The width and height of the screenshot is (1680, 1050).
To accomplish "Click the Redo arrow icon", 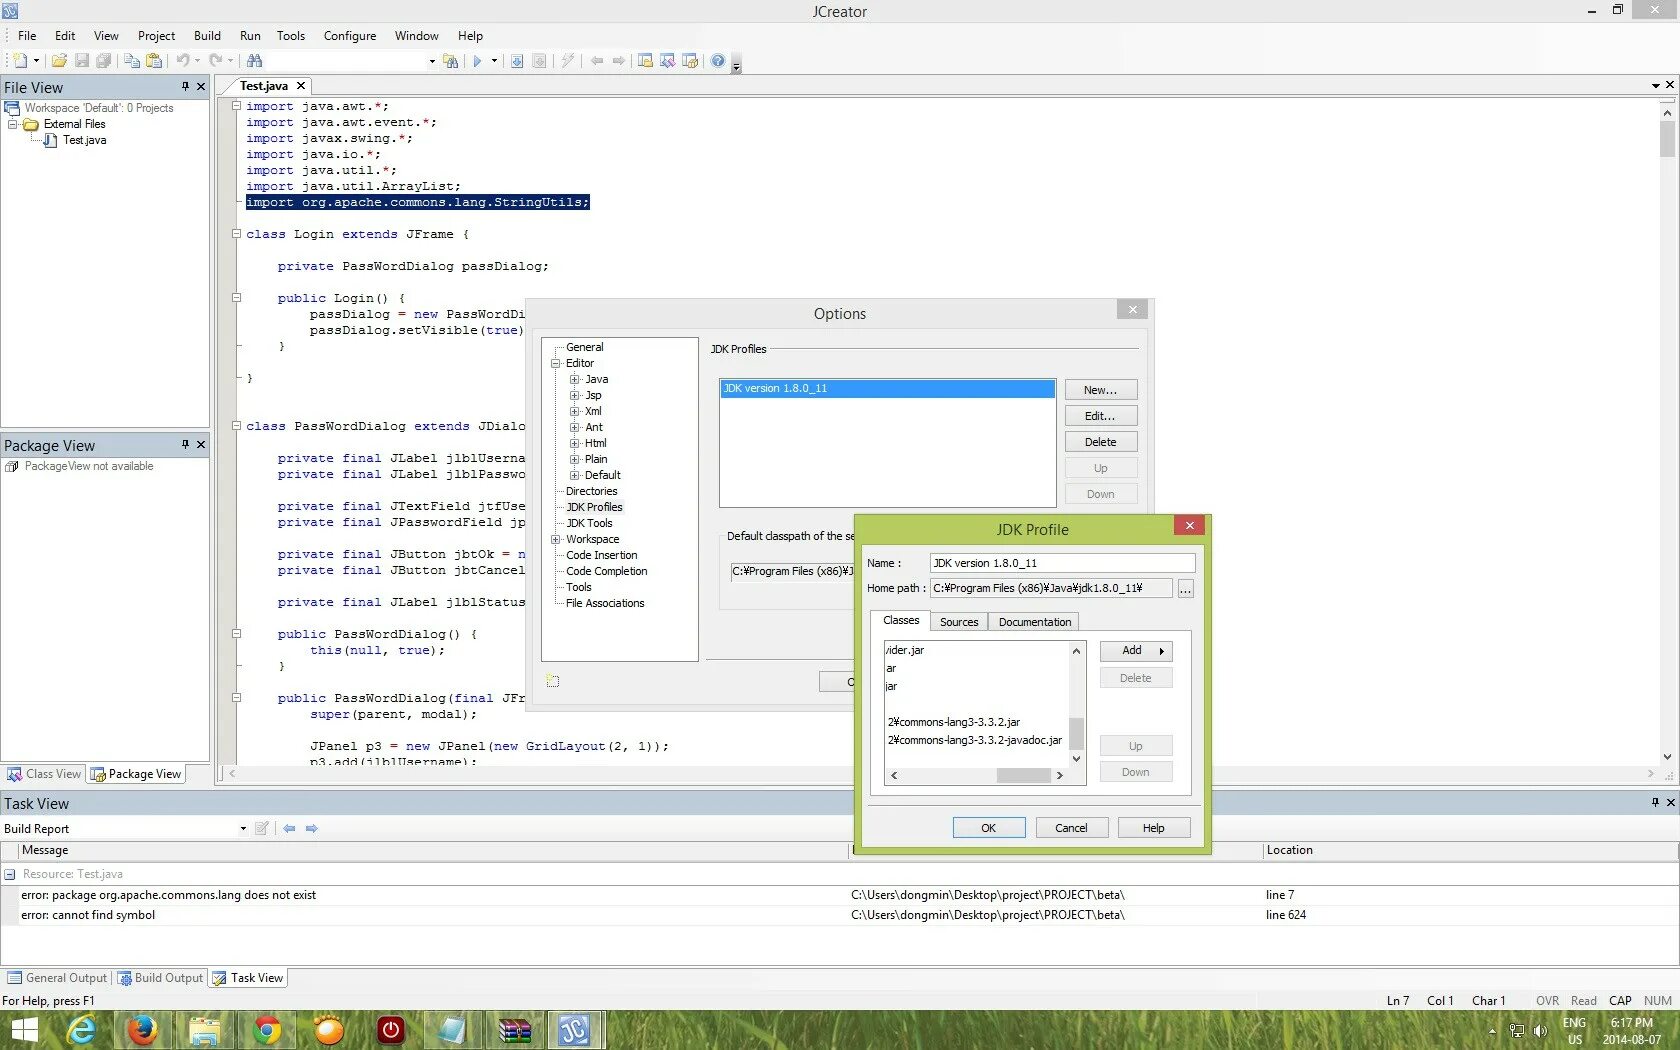I will (215, 61).
